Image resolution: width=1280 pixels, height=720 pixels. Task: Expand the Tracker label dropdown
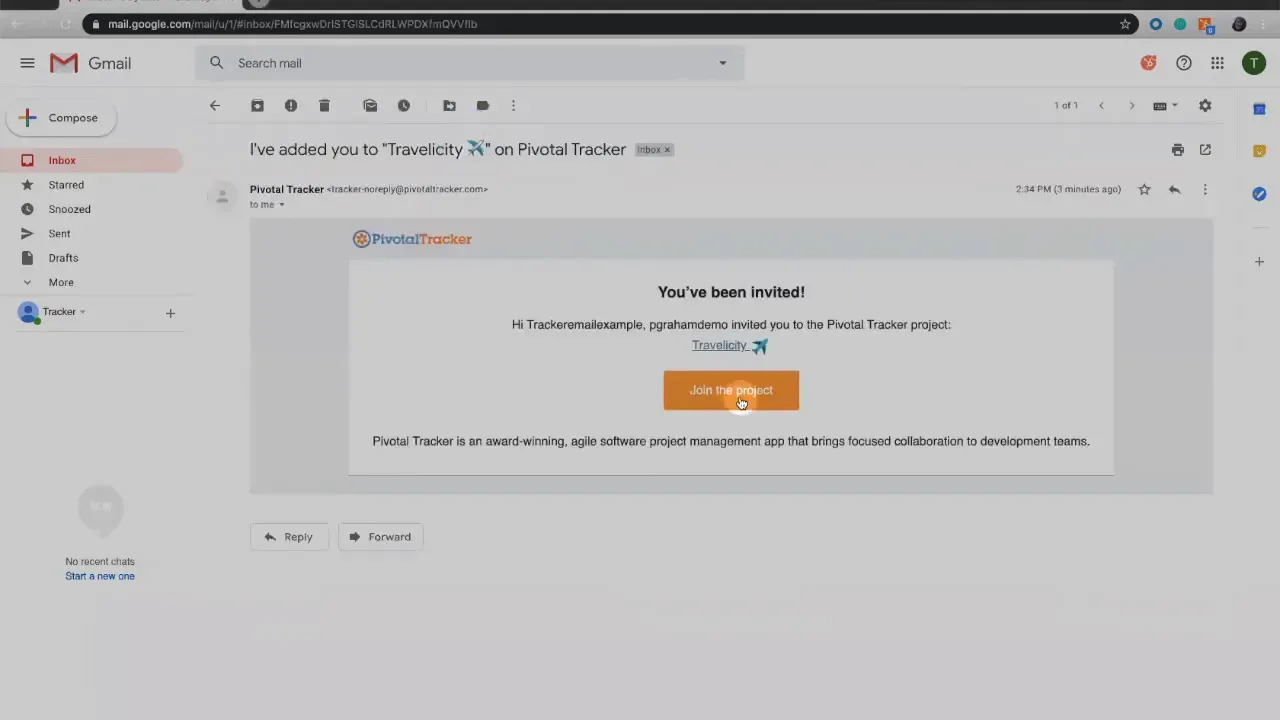[82, 311]
